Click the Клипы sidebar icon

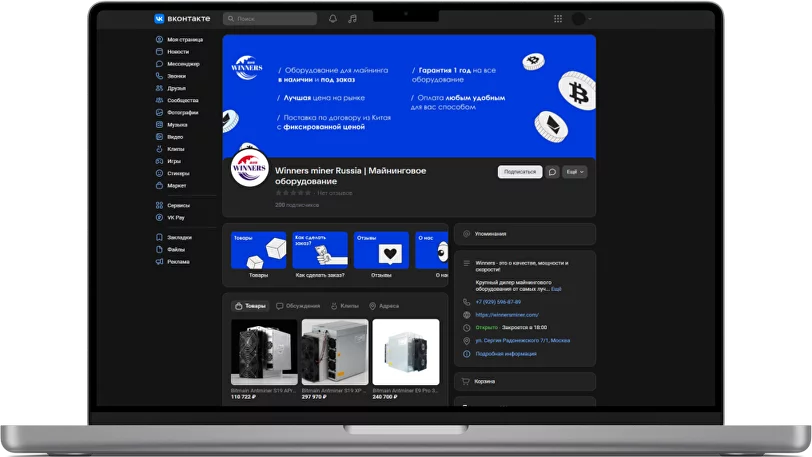[x=159, y=149]
